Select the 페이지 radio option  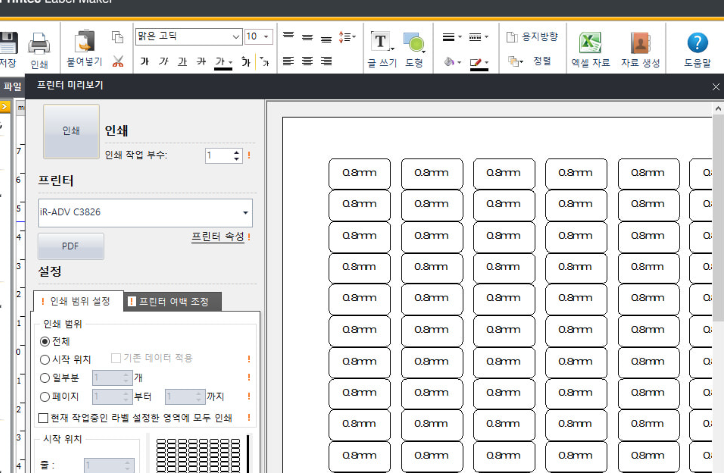pyautogui.click(x=45, y=397)
